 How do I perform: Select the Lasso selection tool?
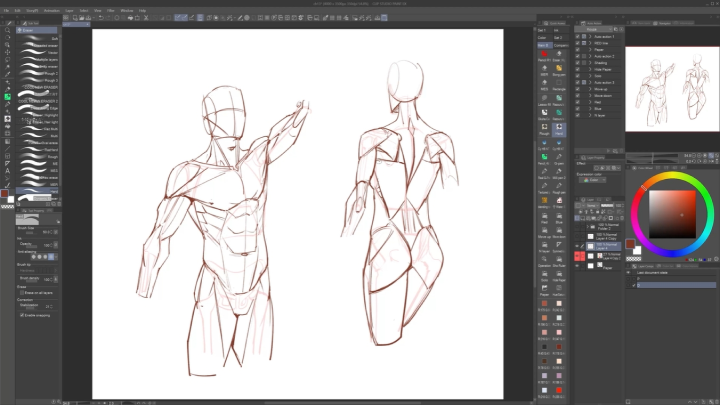click(x=7, y=60)
